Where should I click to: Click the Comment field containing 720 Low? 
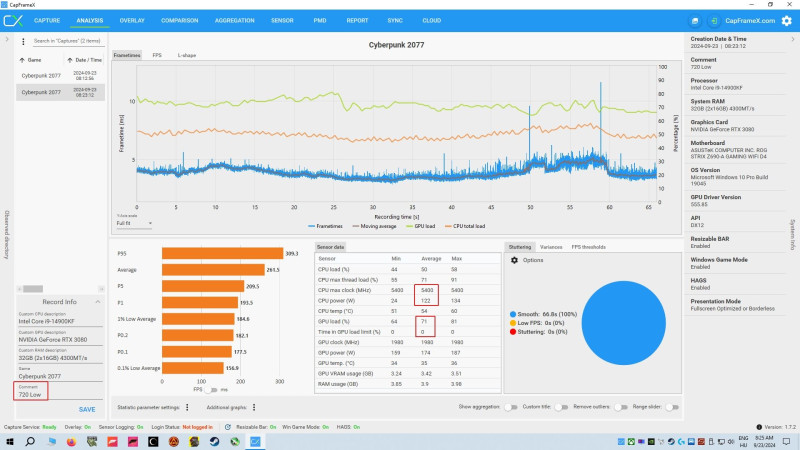coord(60,394)
